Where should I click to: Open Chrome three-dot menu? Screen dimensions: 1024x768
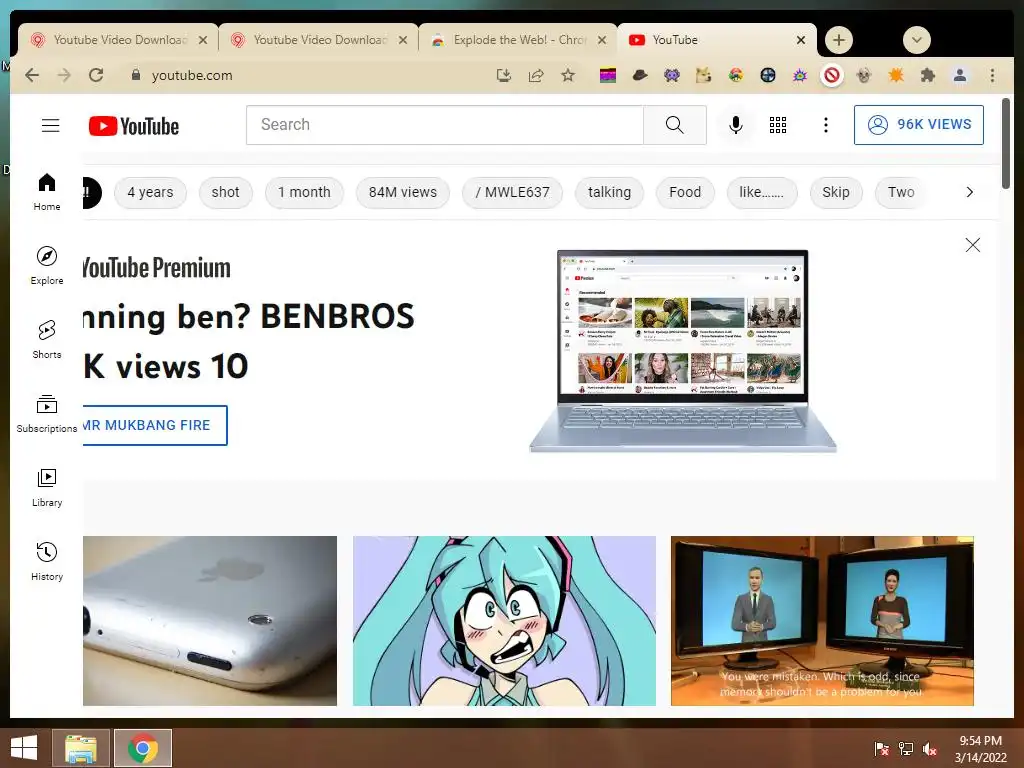(x=992, y=75)
